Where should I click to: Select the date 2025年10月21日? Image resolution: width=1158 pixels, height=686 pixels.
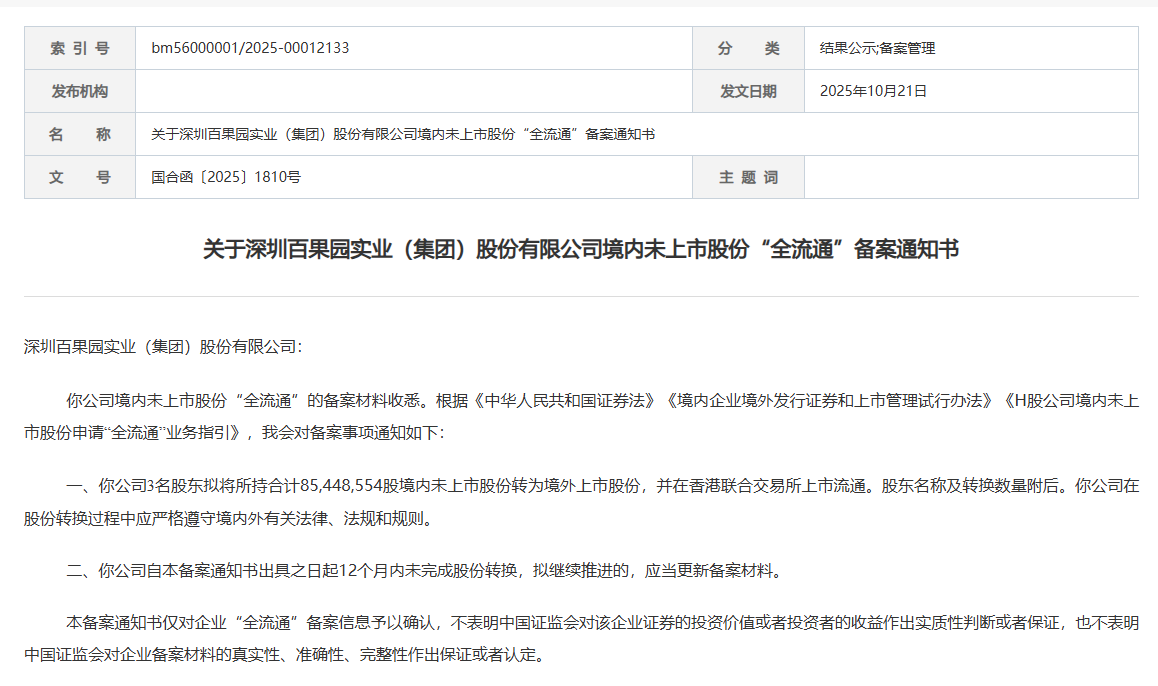[x=873, y=91]
